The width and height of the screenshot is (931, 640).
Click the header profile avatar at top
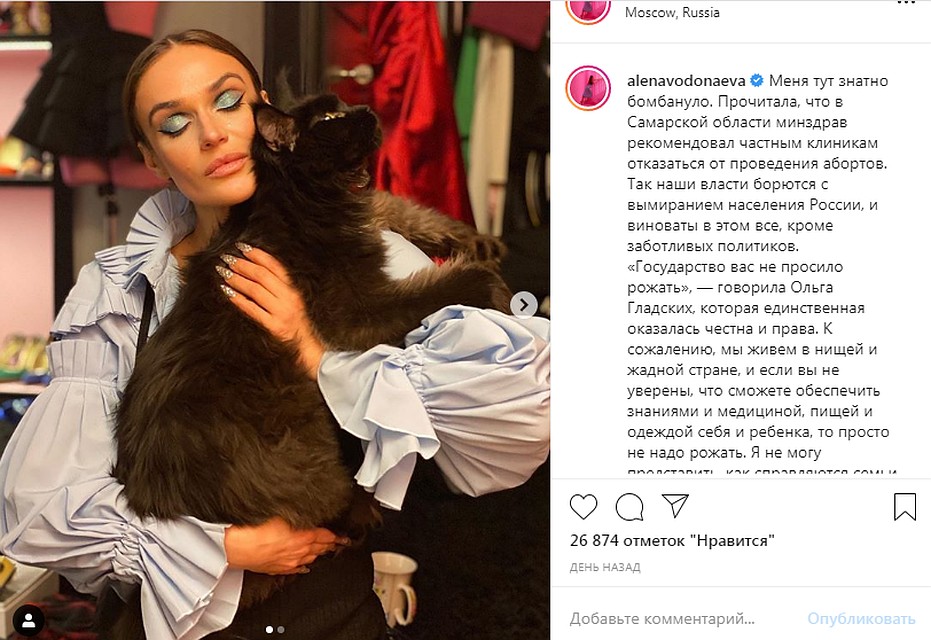(x=588, y=10)
